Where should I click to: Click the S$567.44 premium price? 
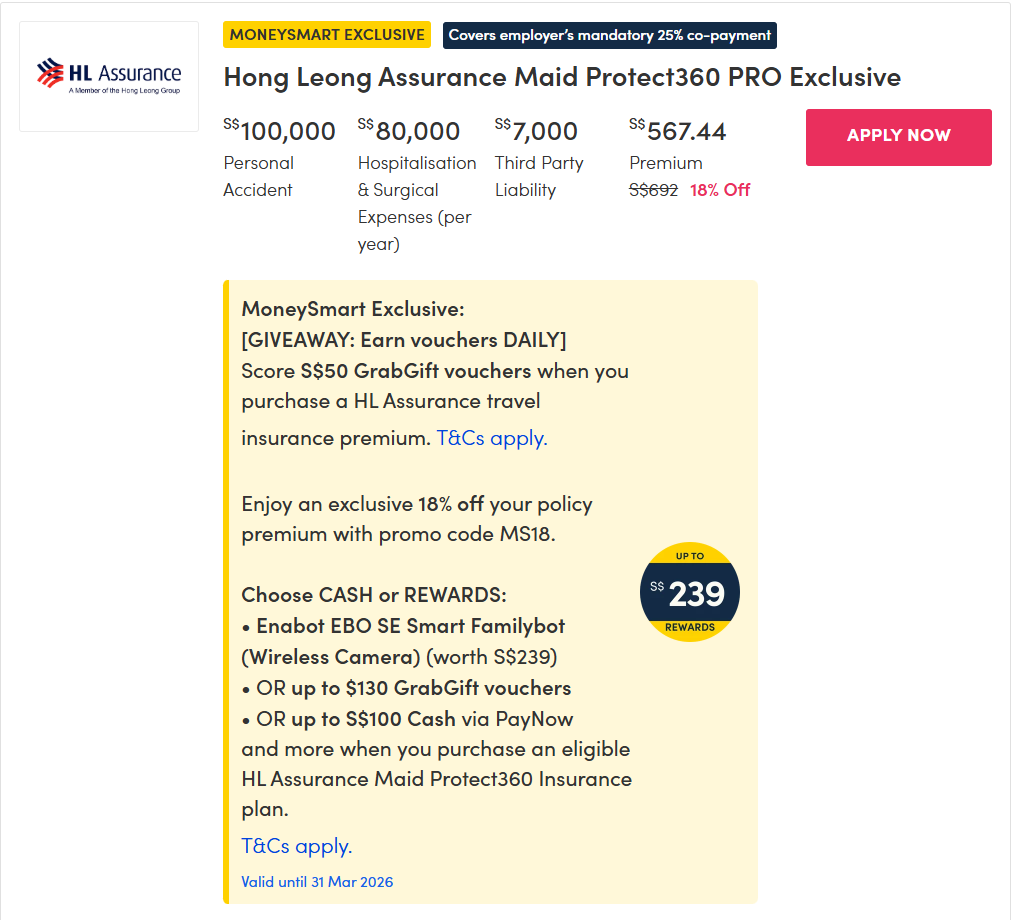click(678, 131)
